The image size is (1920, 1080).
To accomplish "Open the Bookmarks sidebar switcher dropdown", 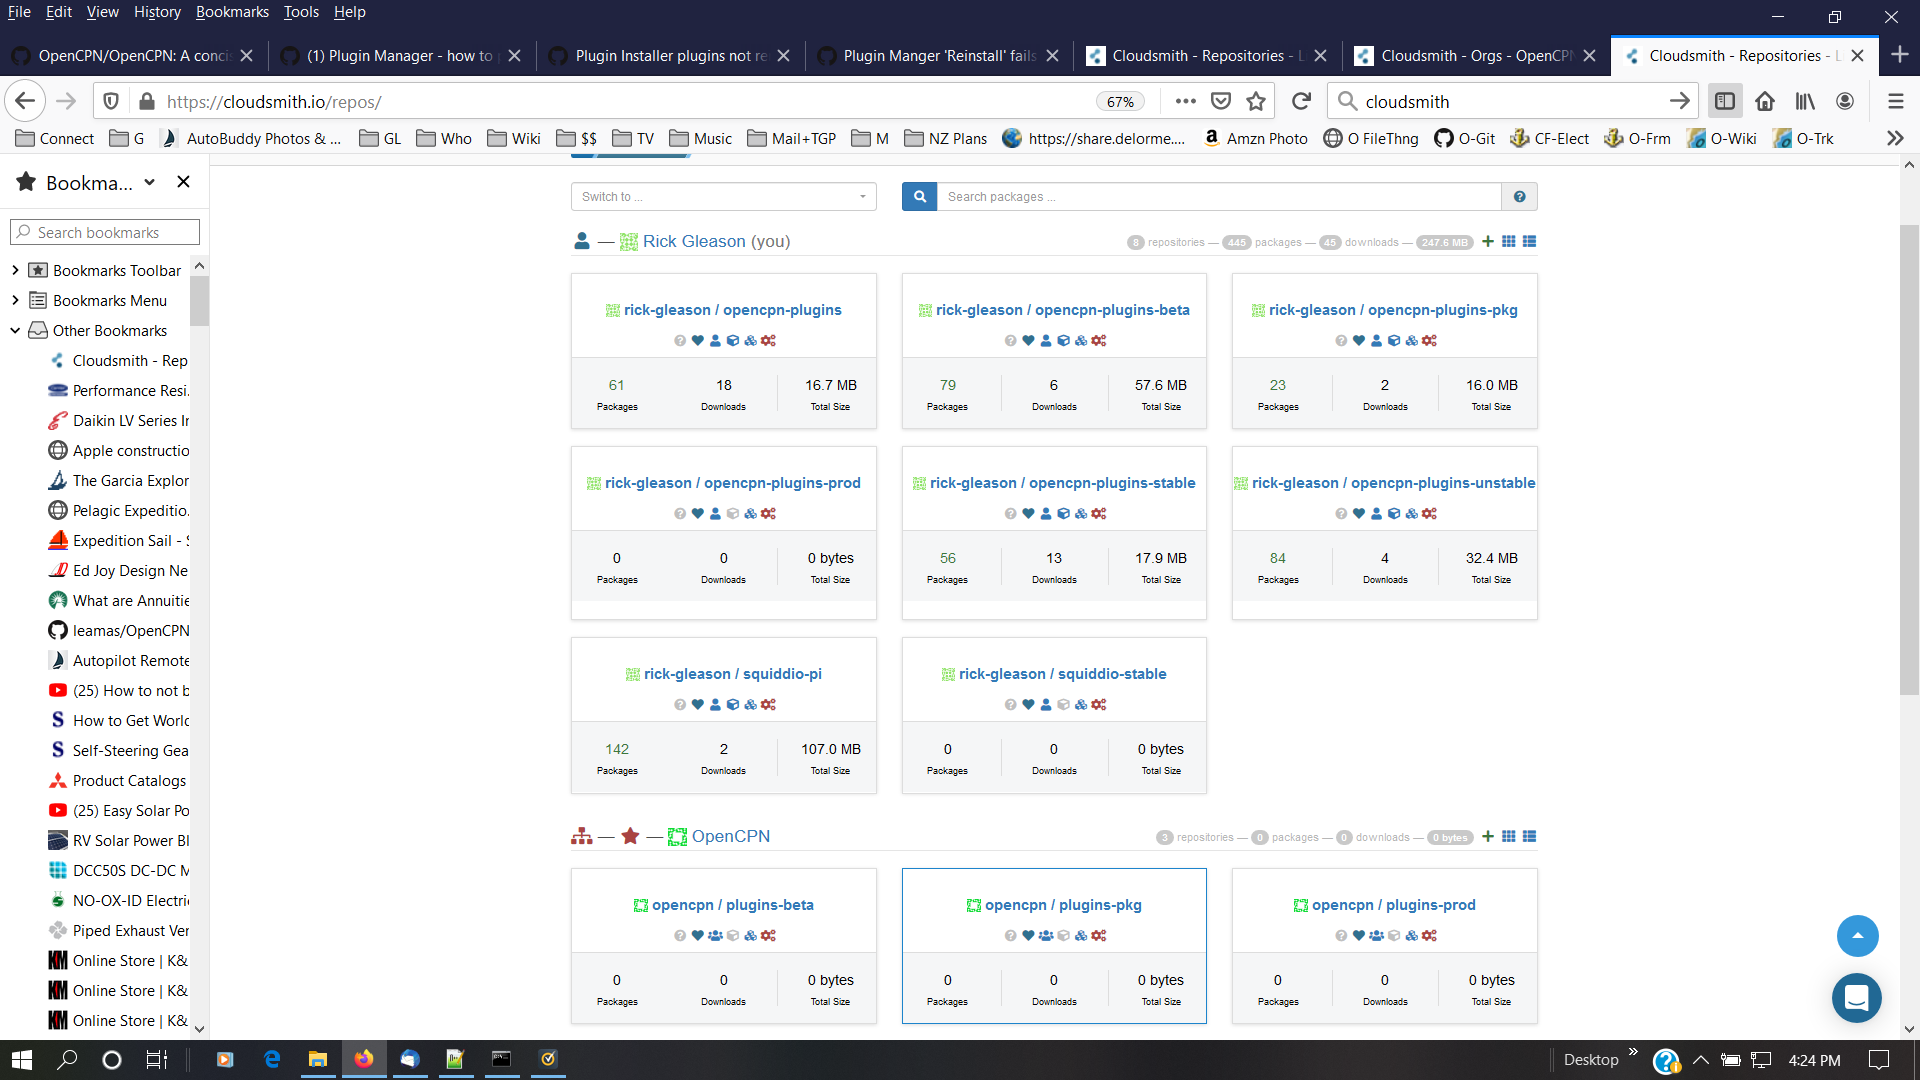I will [x=86, y=183].
